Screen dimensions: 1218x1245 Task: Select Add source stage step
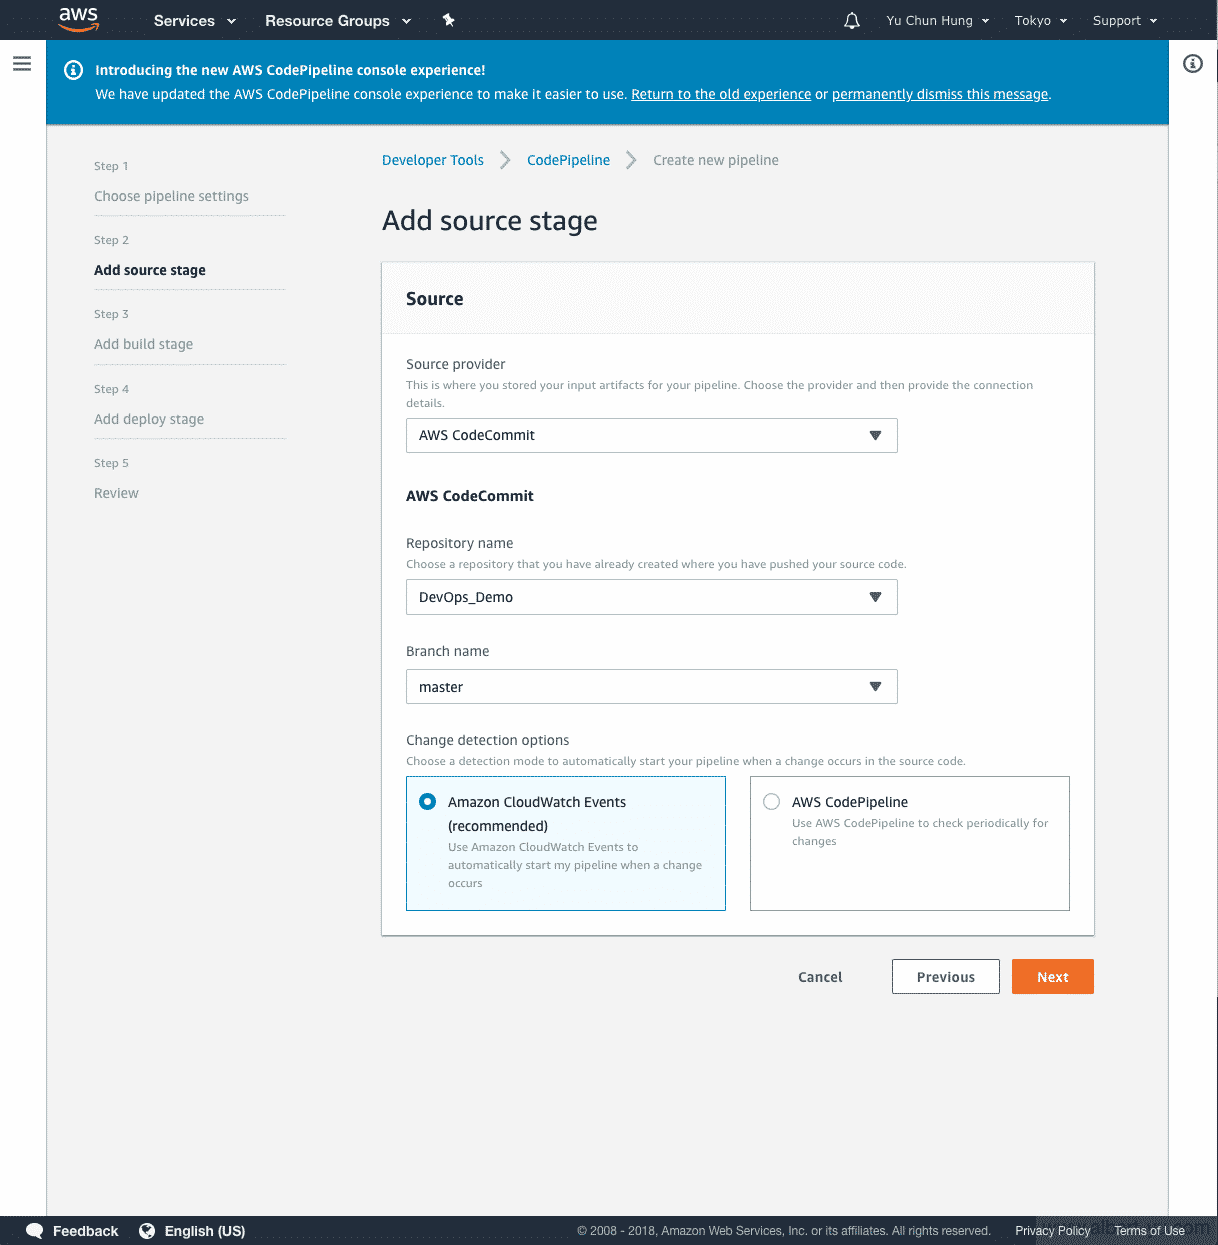(150, 270)
